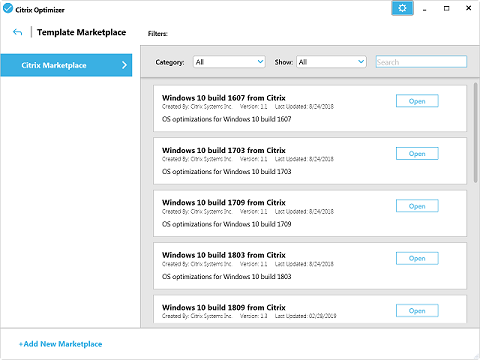Image resolution: width=480 pixels, height=360 pixels.
Task: Open Windows 10 build 1709 template
Action: tap(417, 206)
